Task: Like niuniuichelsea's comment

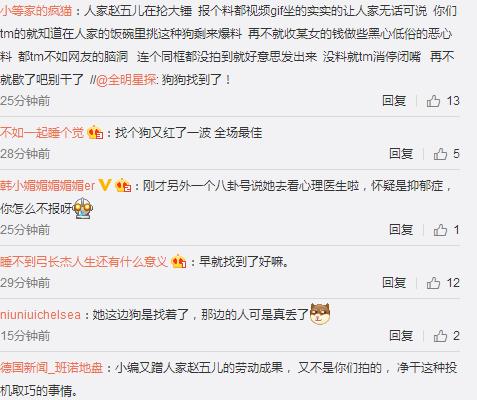Action: pos(440,336)
